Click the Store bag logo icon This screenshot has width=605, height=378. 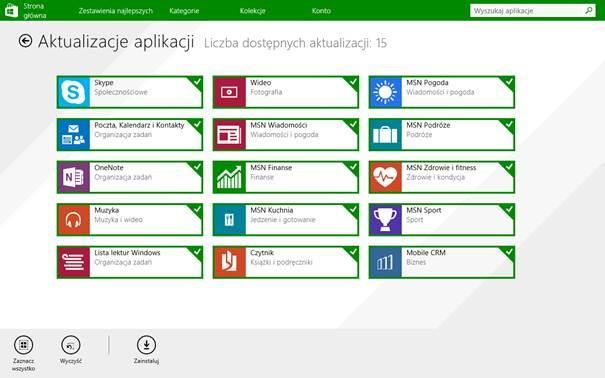click(11, 11)
